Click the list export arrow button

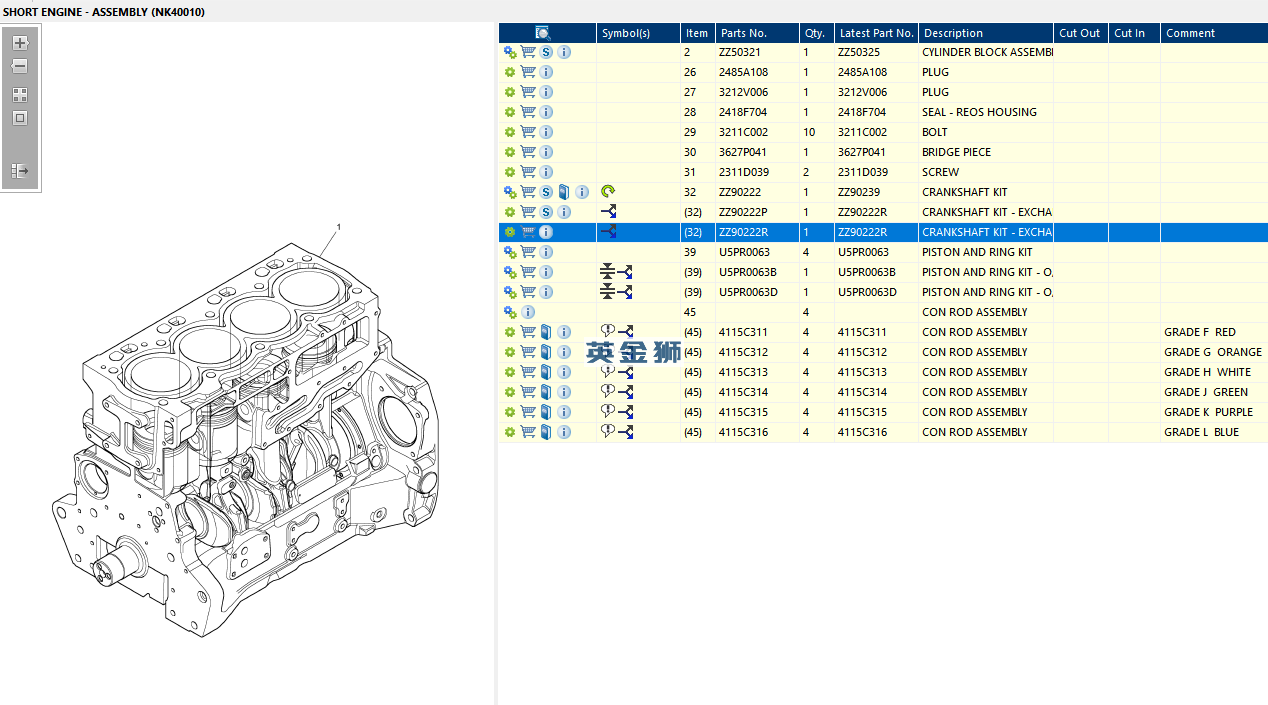(20, 171)
